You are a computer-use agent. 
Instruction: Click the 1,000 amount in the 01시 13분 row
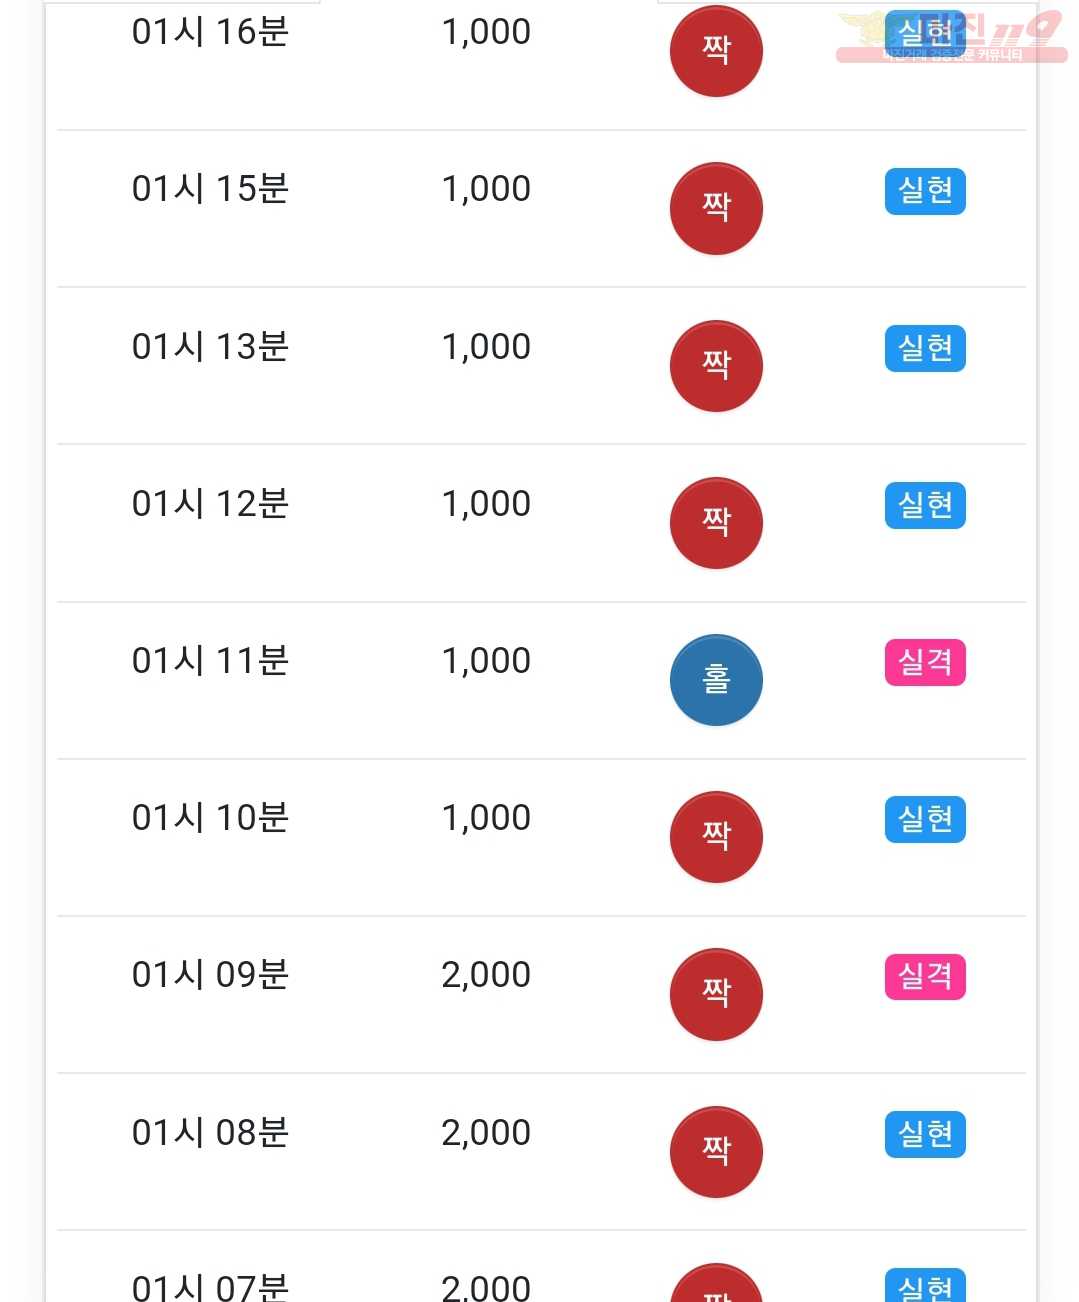pyautogui.click(x=486, y=347)
